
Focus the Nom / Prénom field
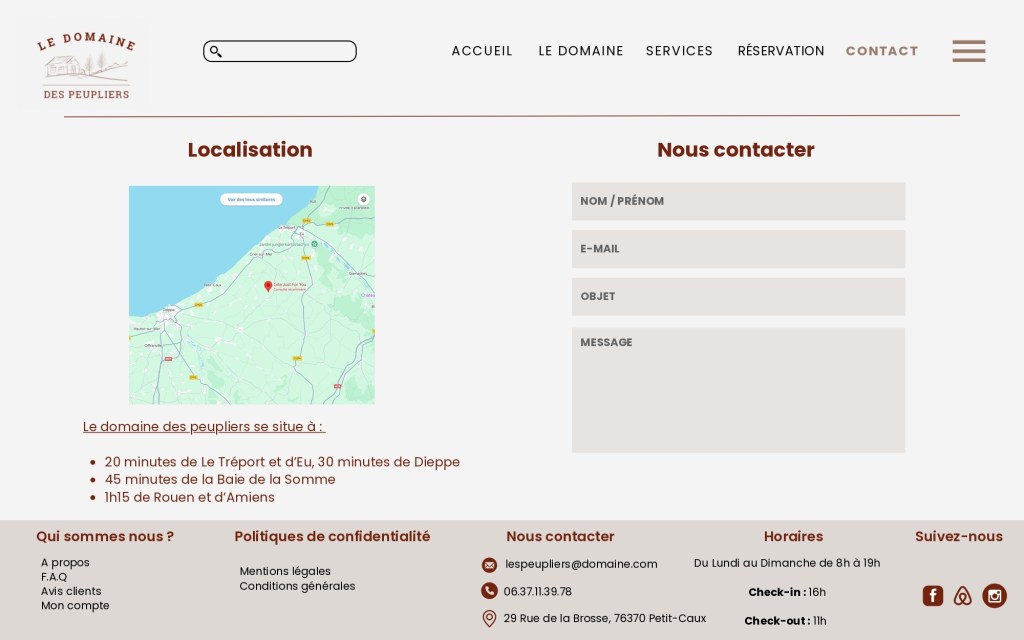738,201
